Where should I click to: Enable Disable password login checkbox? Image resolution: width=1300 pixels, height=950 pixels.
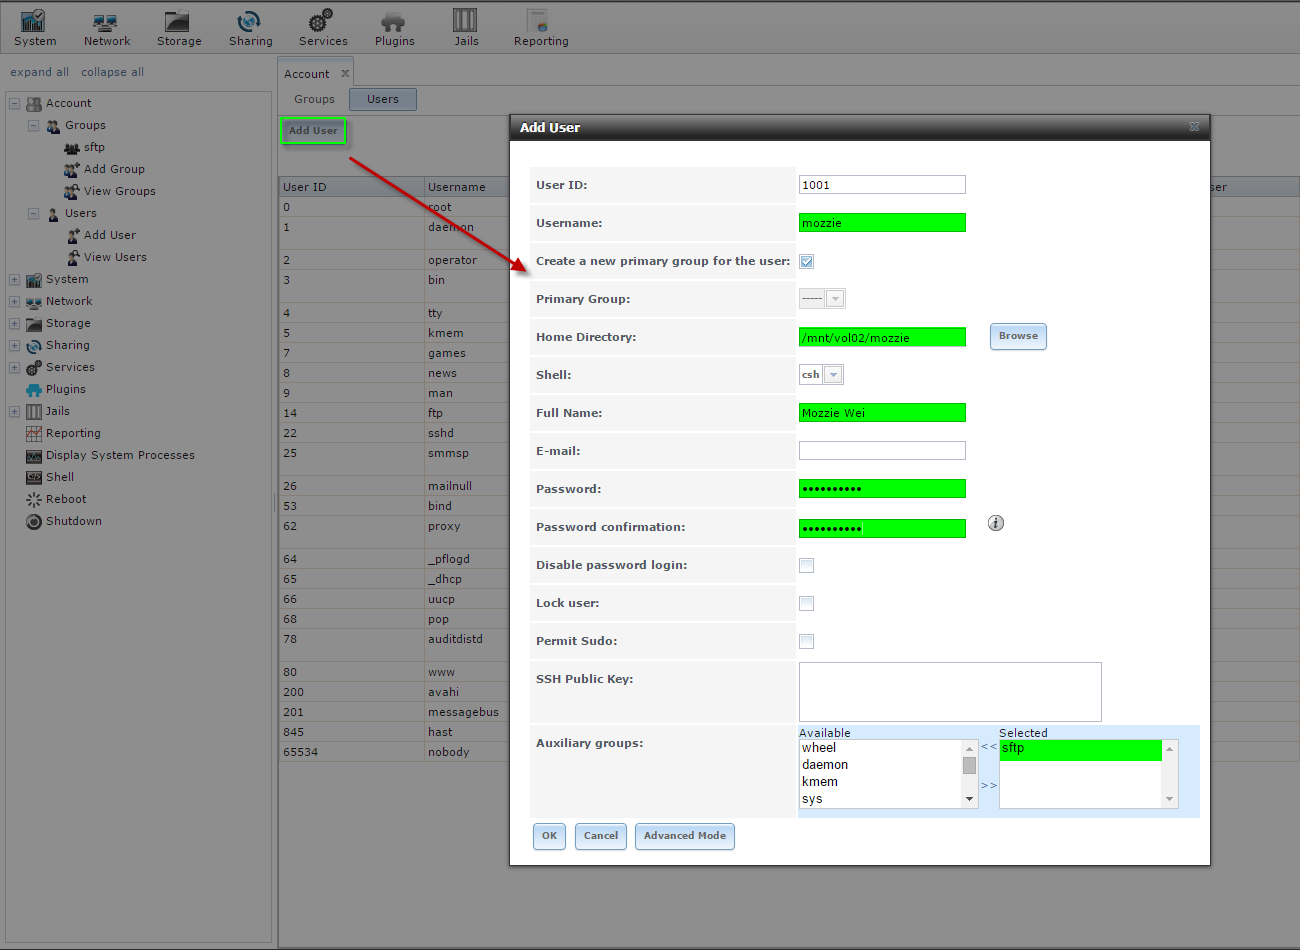coord(807,565)
